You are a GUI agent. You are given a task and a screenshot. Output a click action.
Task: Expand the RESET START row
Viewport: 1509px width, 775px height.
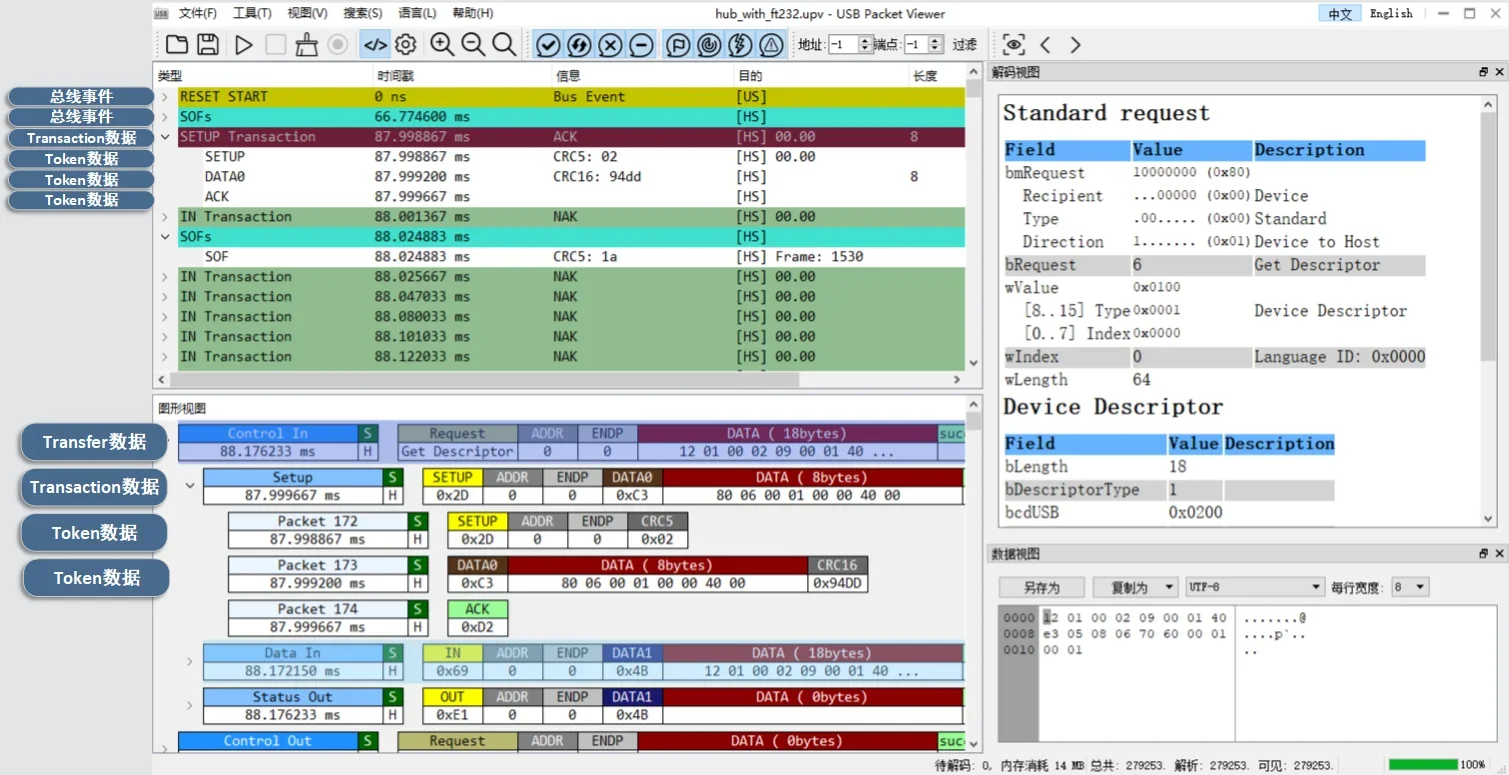(x=165, y=97)
